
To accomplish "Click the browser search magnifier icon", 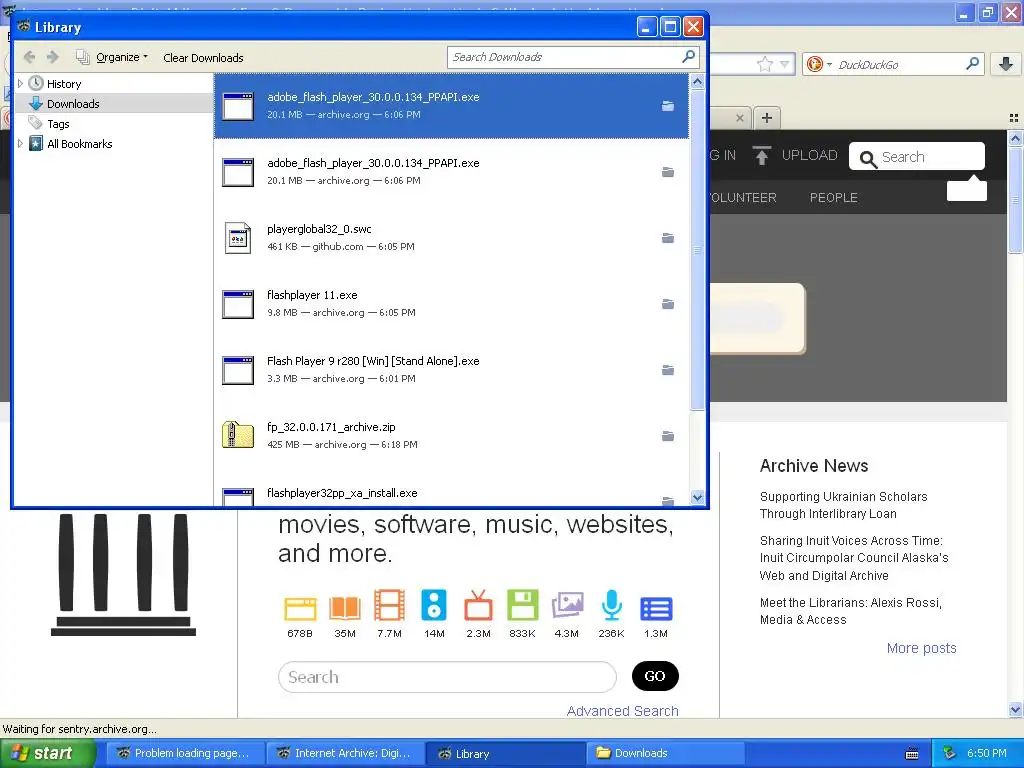I will click(972, 63).
